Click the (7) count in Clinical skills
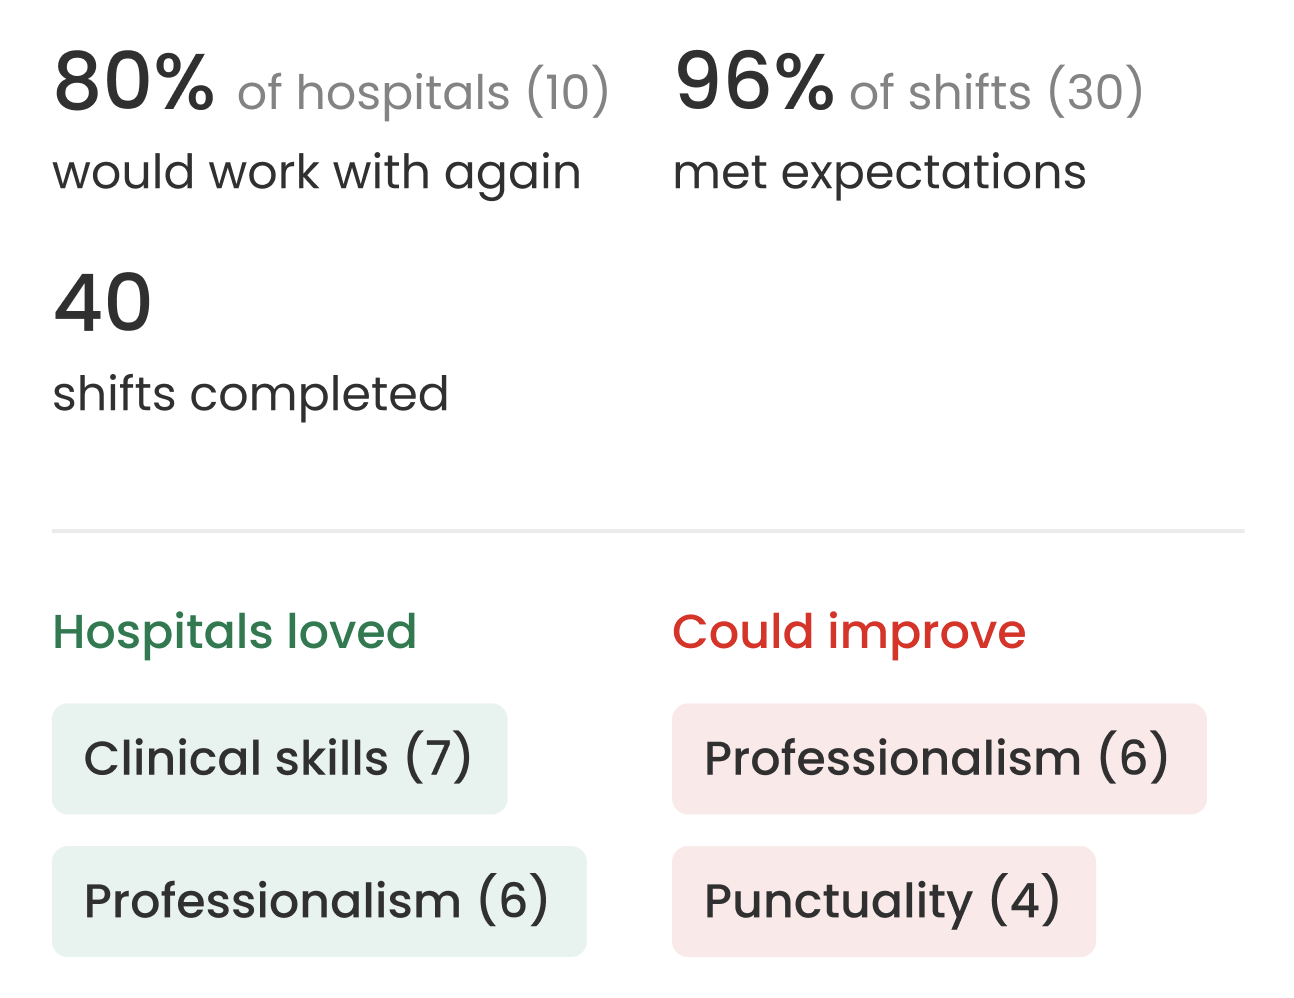 438,758
